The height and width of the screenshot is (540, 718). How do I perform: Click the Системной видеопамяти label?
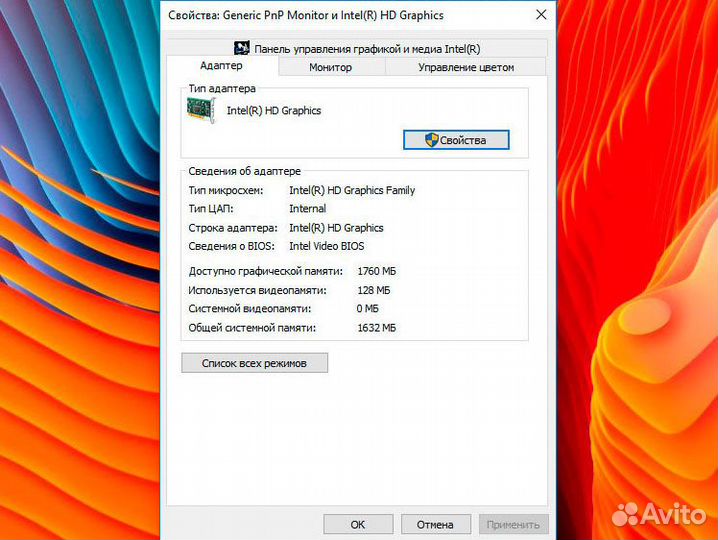coord(250,309)
